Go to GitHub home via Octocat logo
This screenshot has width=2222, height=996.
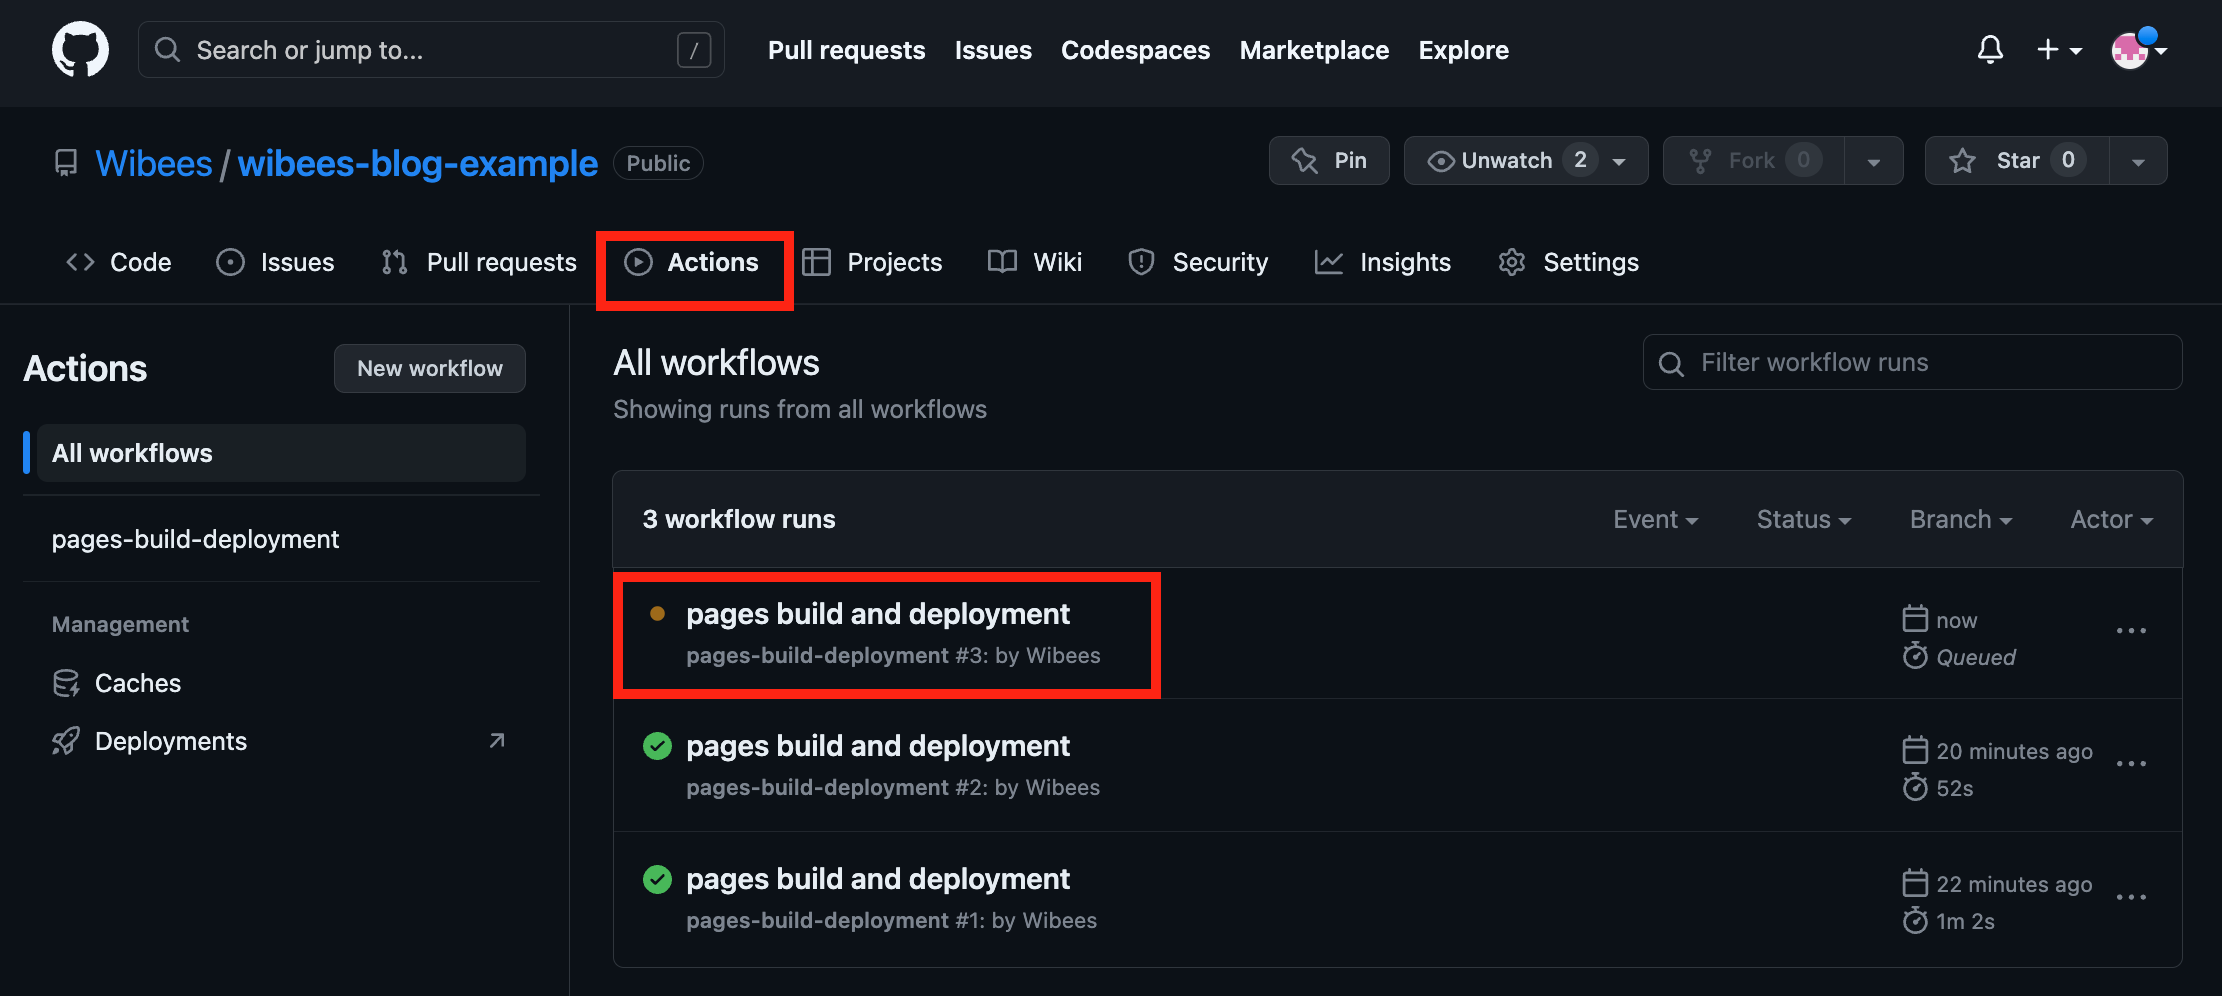80,50
